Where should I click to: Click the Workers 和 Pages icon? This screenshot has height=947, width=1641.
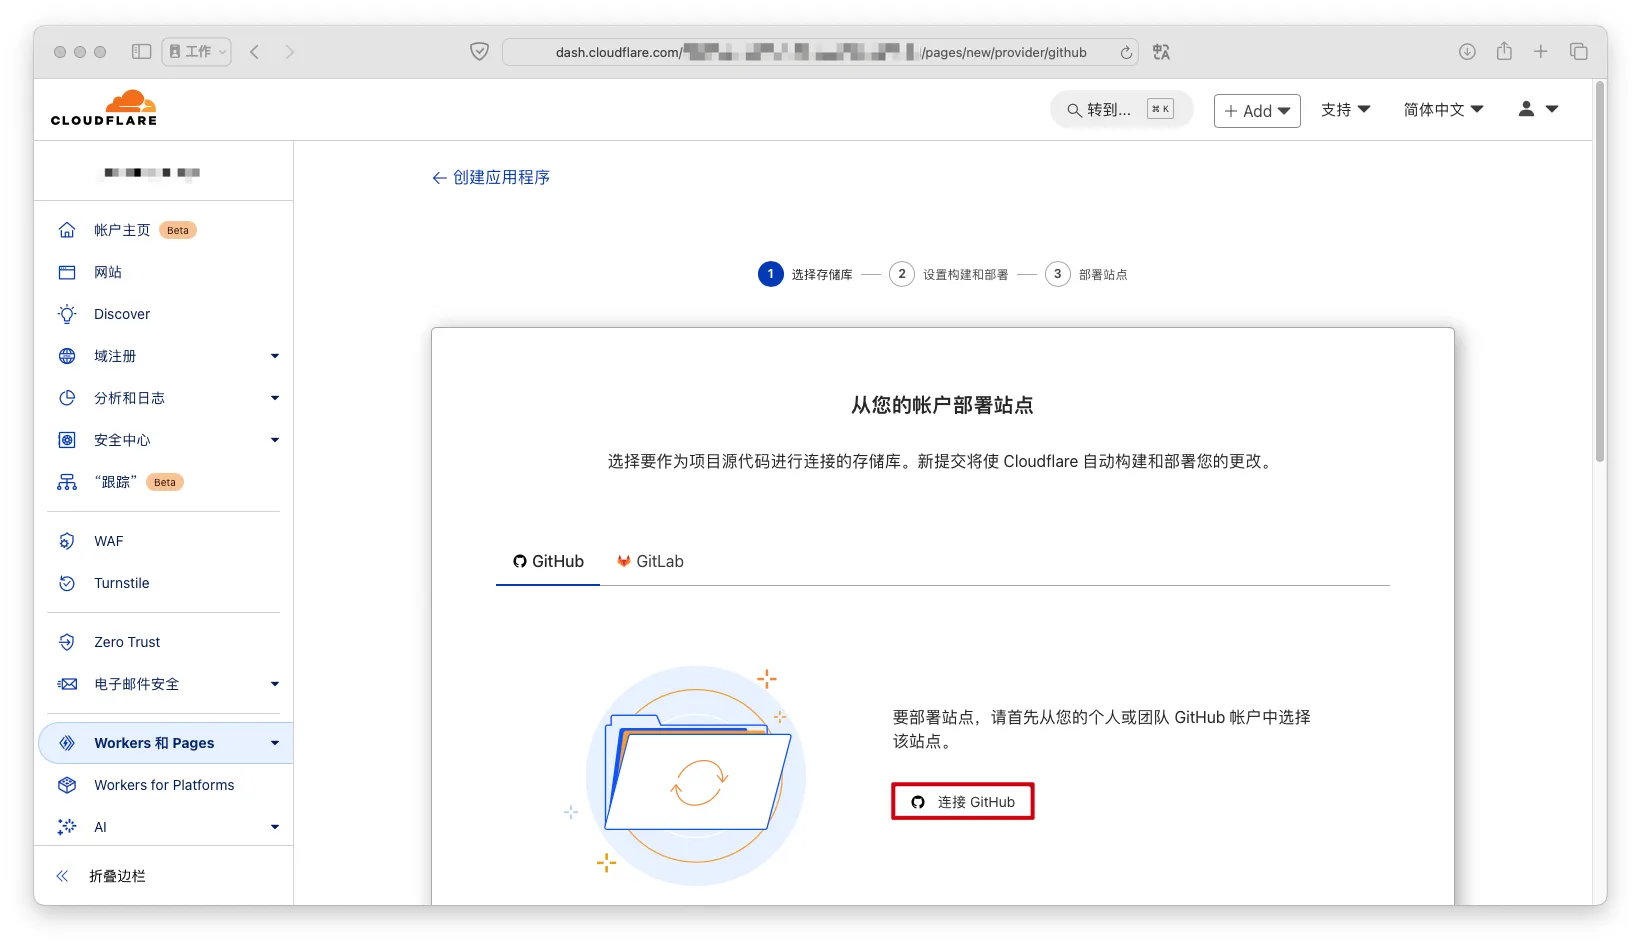click(x=67, y=743)
